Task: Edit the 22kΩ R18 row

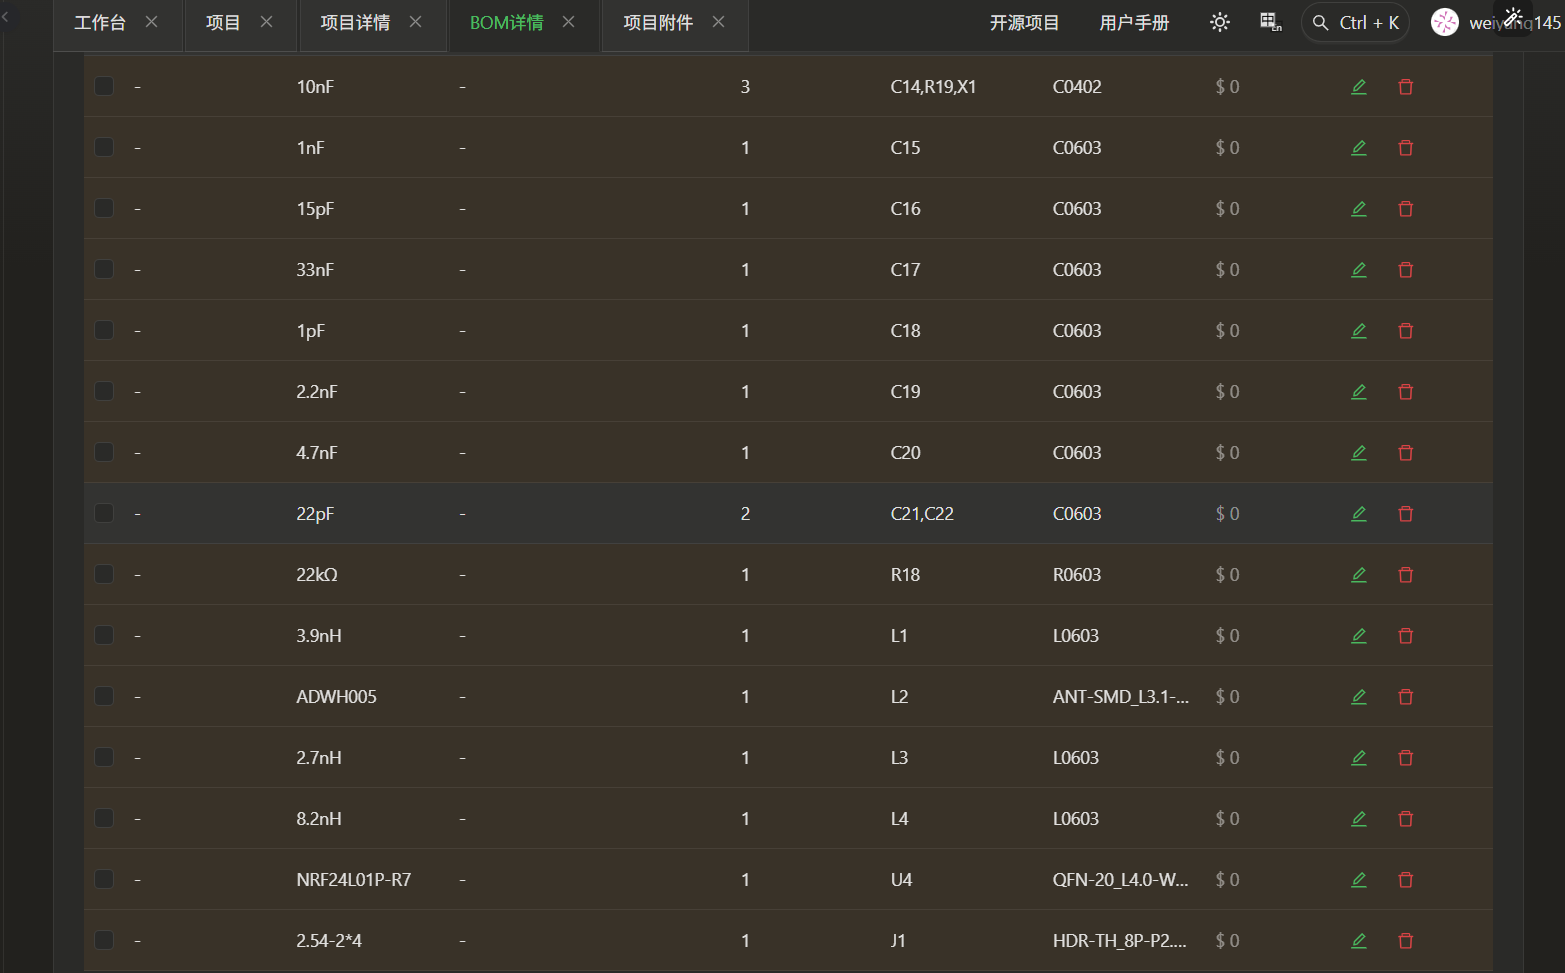Action: point(1358,575)
